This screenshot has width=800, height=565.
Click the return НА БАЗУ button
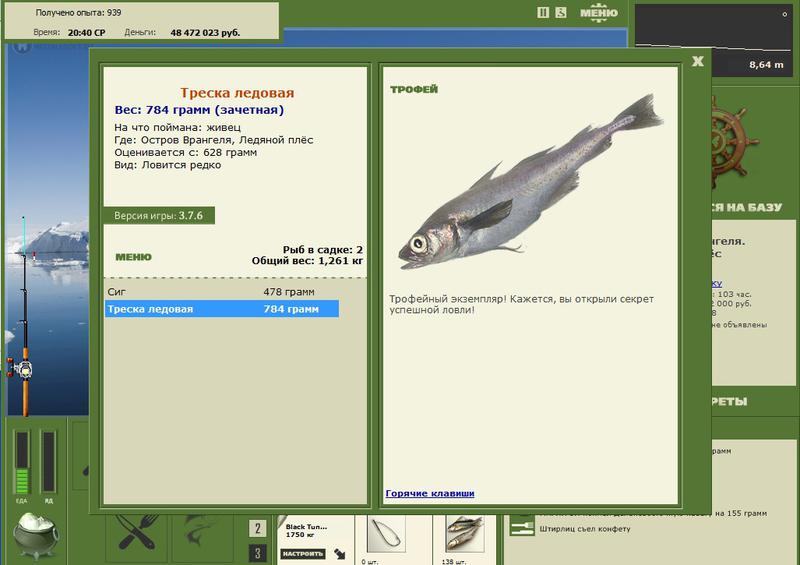click(747, 207)
